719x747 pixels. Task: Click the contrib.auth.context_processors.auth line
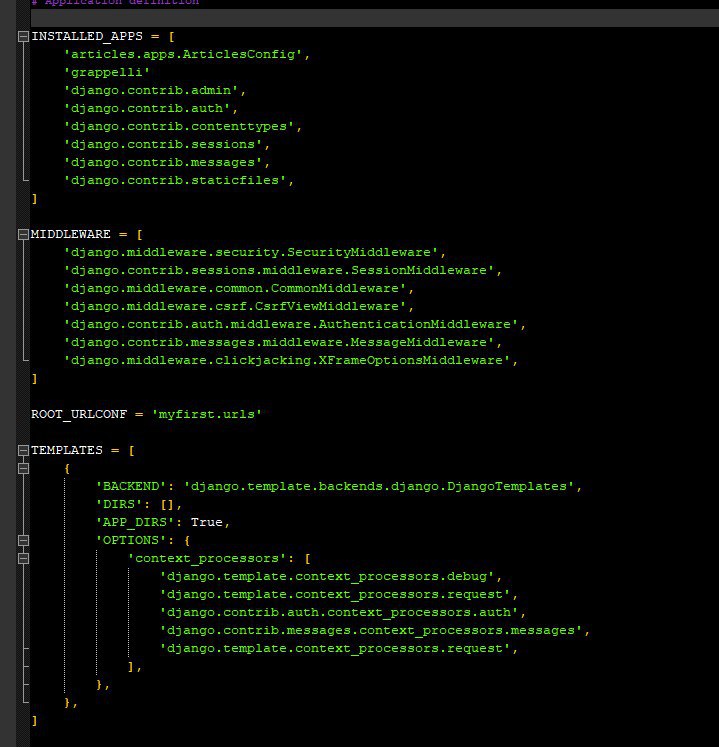click(343, 612)
